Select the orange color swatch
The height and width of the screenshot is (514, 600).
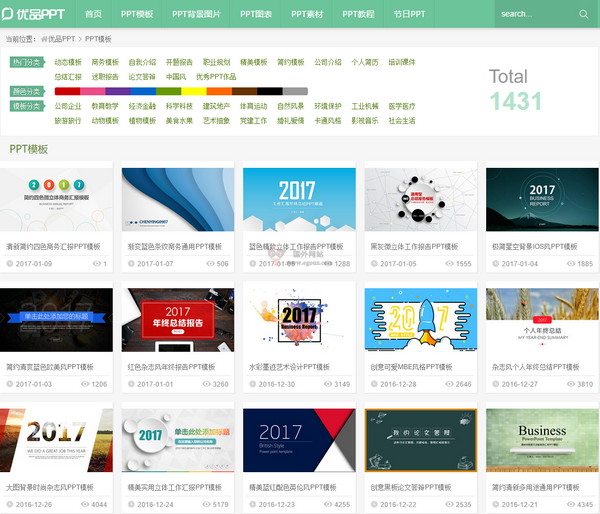219,91
